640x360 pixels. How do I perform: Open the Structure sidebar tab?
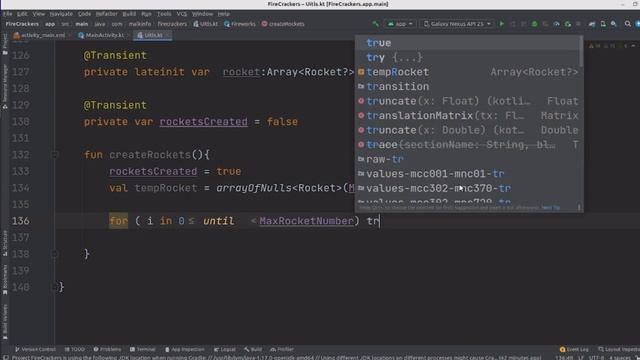pyautogui.click(x=5, y=243)
